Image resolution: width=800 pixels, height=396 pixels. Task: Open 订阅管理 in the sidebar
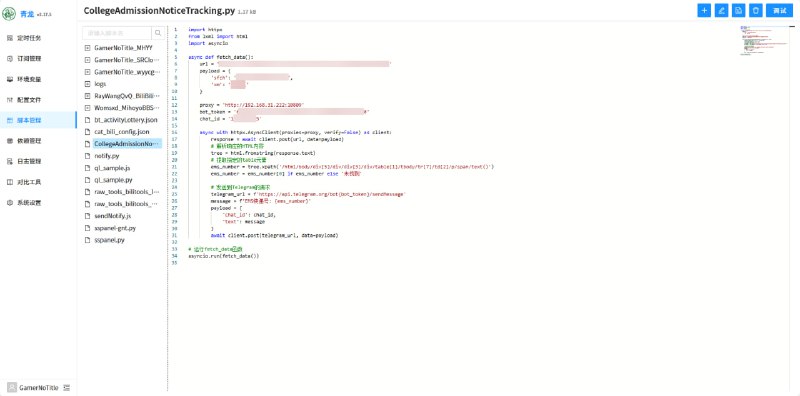38,59
